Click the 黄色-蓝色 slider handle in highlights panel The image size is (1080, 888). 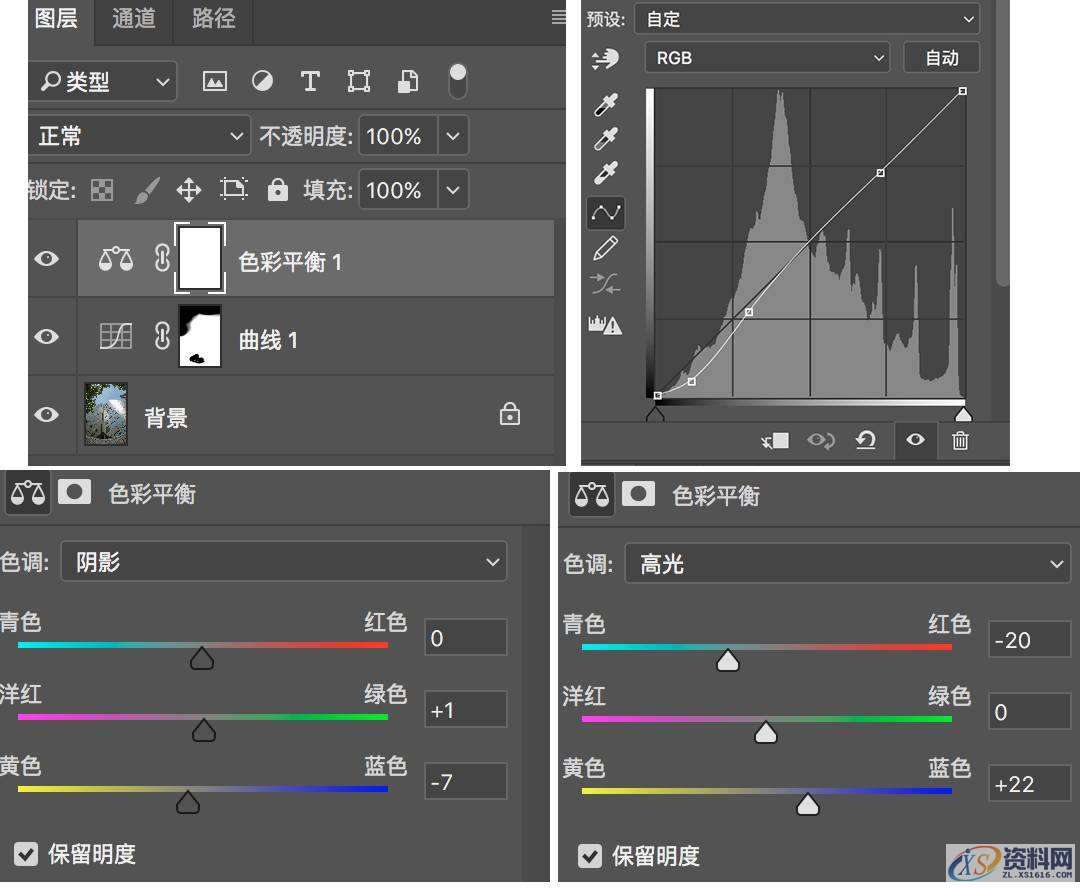[808, 804]
